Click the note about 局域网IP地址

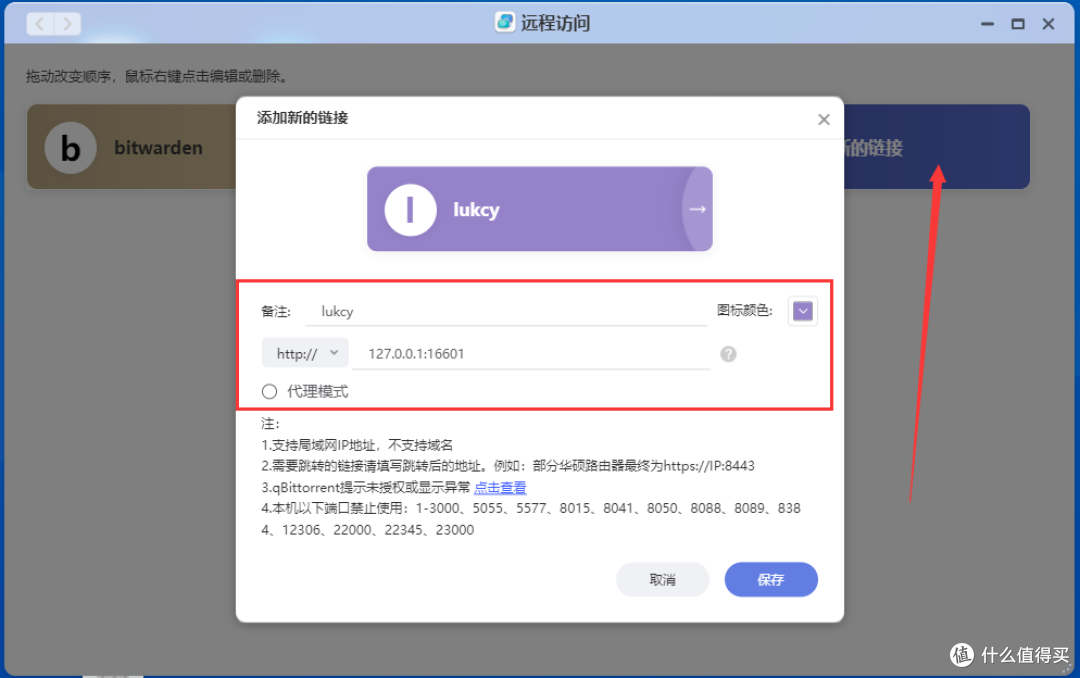[357, 444]
